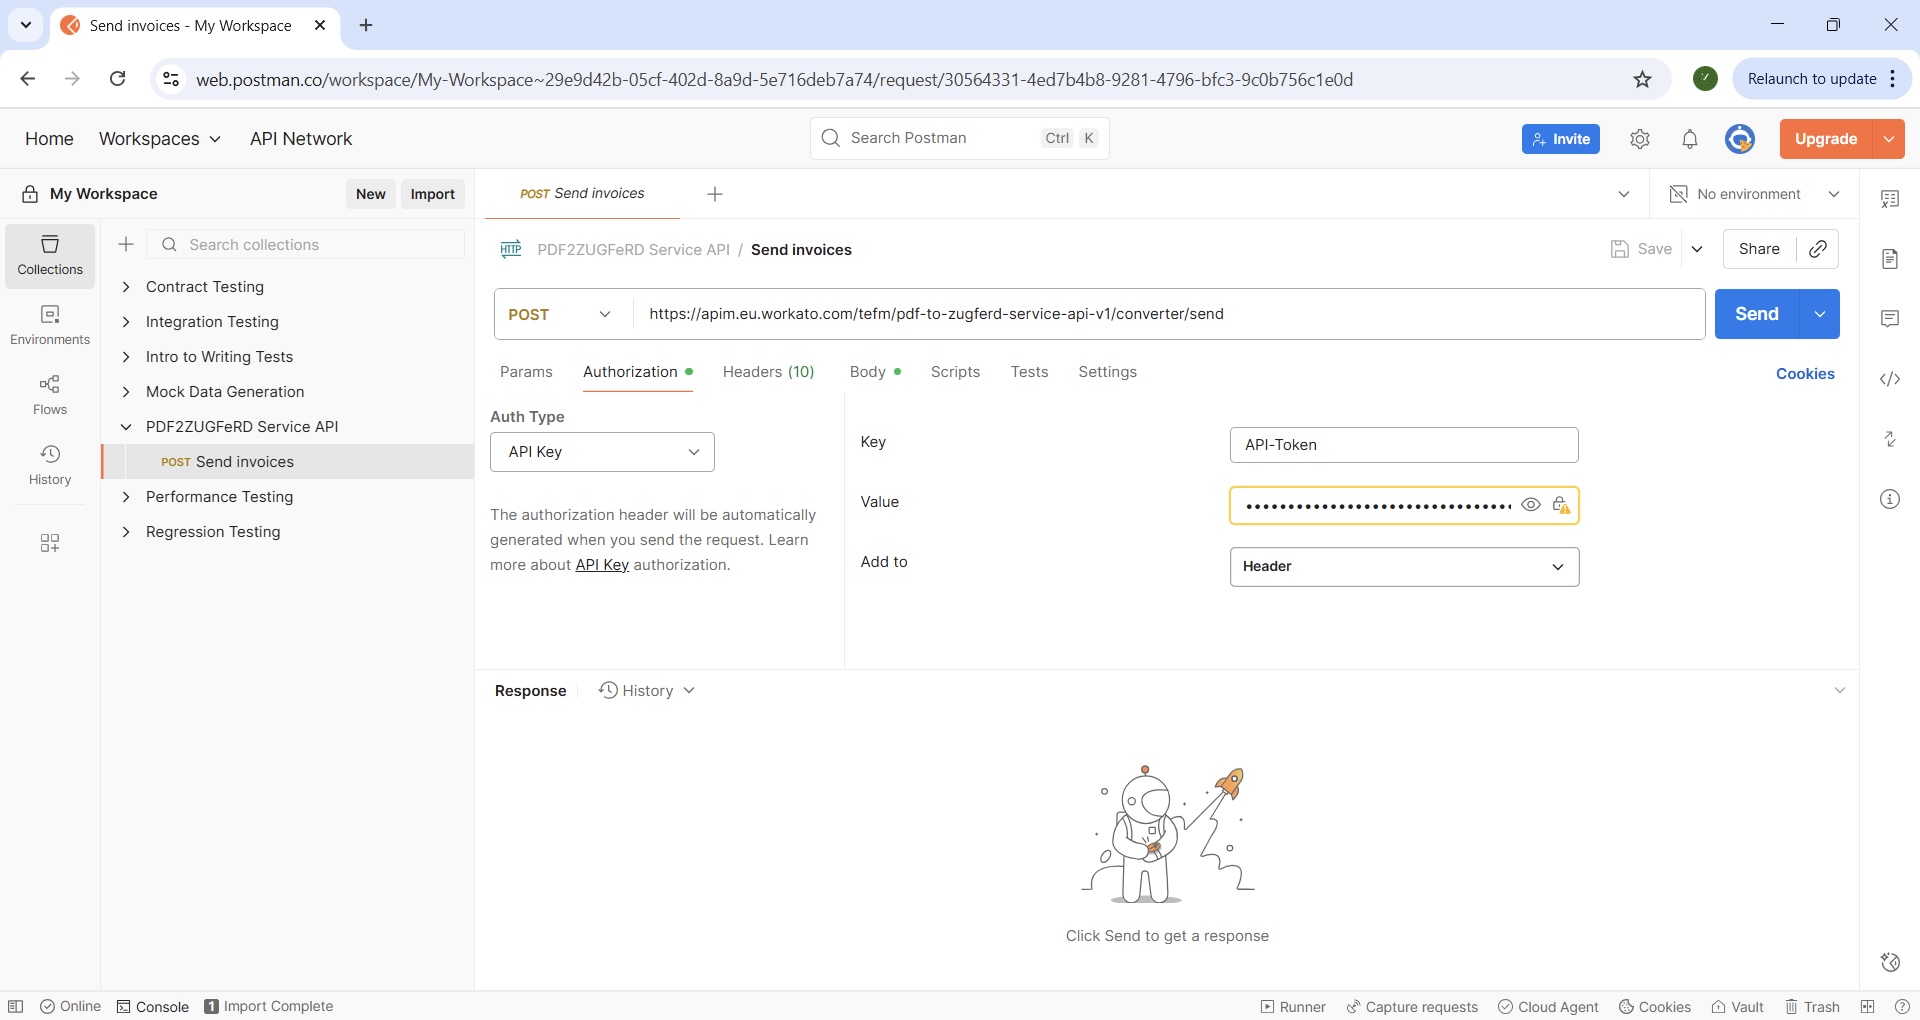Open the Auth Type dropdown
The image size is (1920, 1020).
click(x=601, y=452)
